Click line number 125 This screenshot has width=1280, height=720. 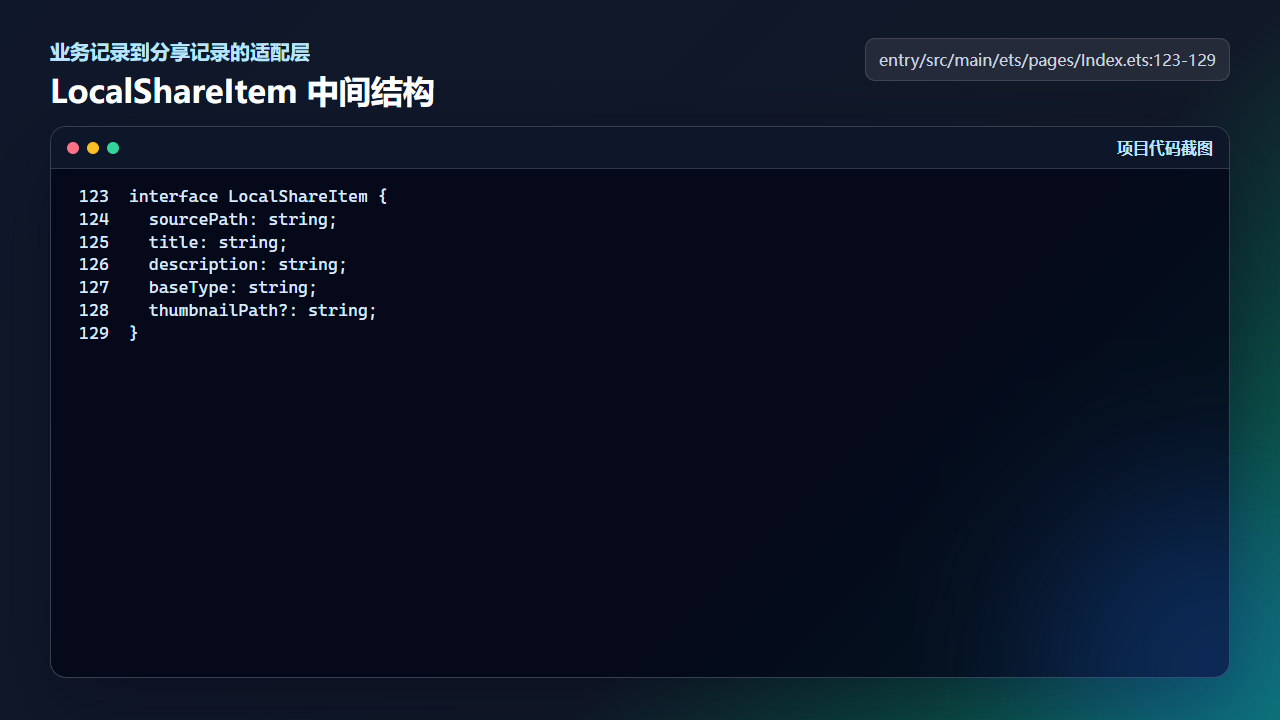[x=94, y=242]
